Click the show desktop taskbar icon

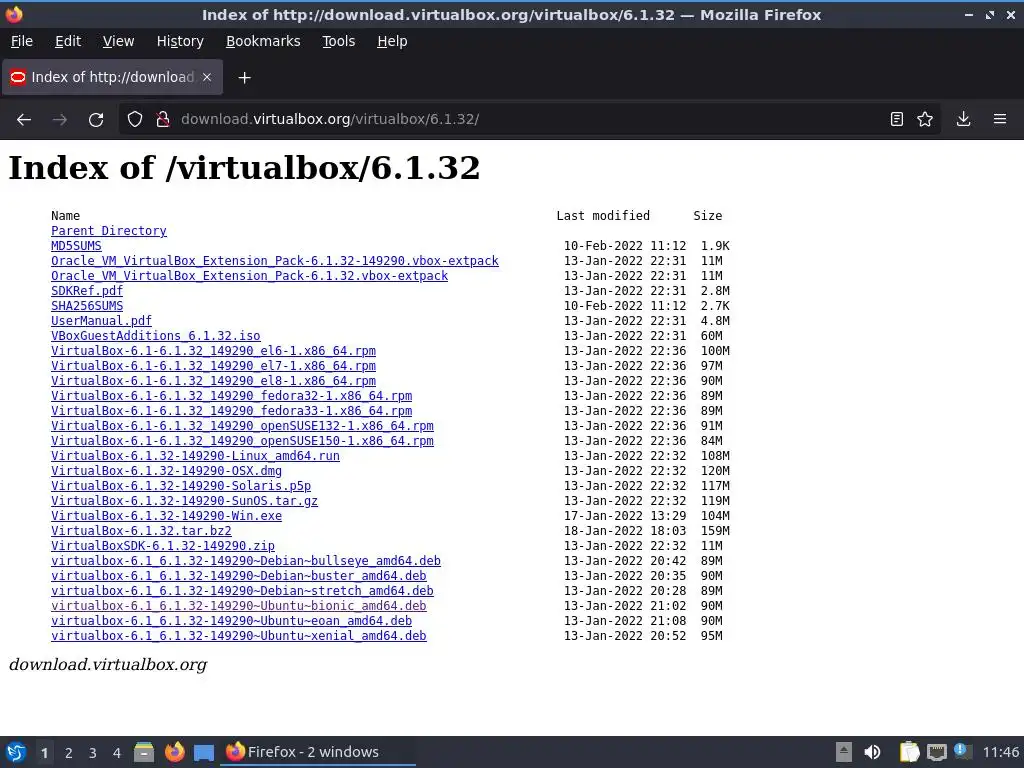204,752
